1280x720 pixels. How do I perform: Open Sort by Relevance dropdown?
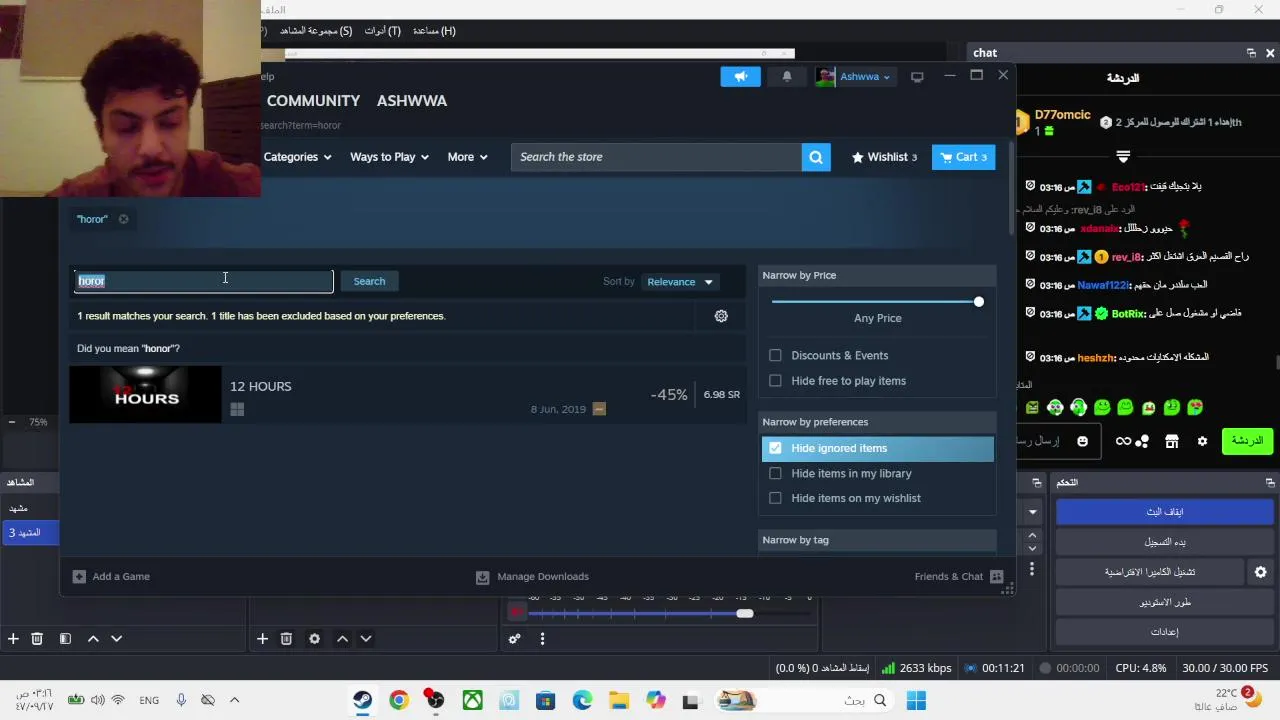(680, 282)
